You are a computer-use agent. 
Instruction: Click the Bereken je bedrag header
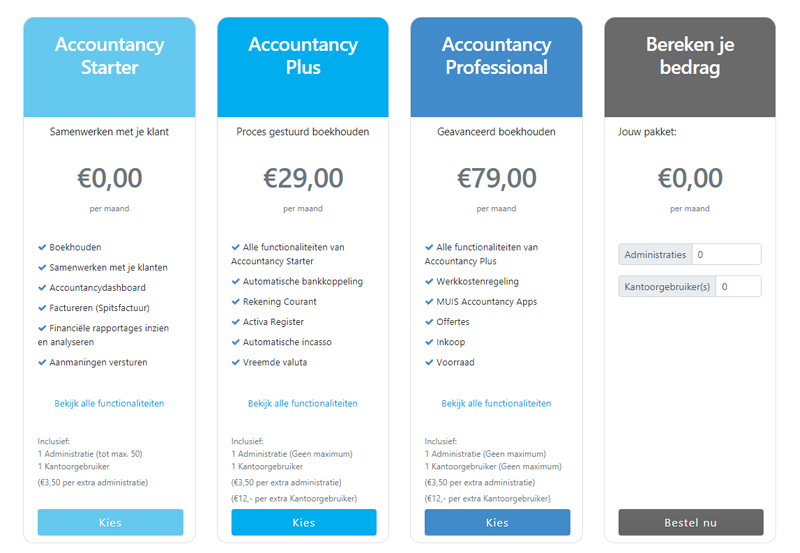click(690, 57)
